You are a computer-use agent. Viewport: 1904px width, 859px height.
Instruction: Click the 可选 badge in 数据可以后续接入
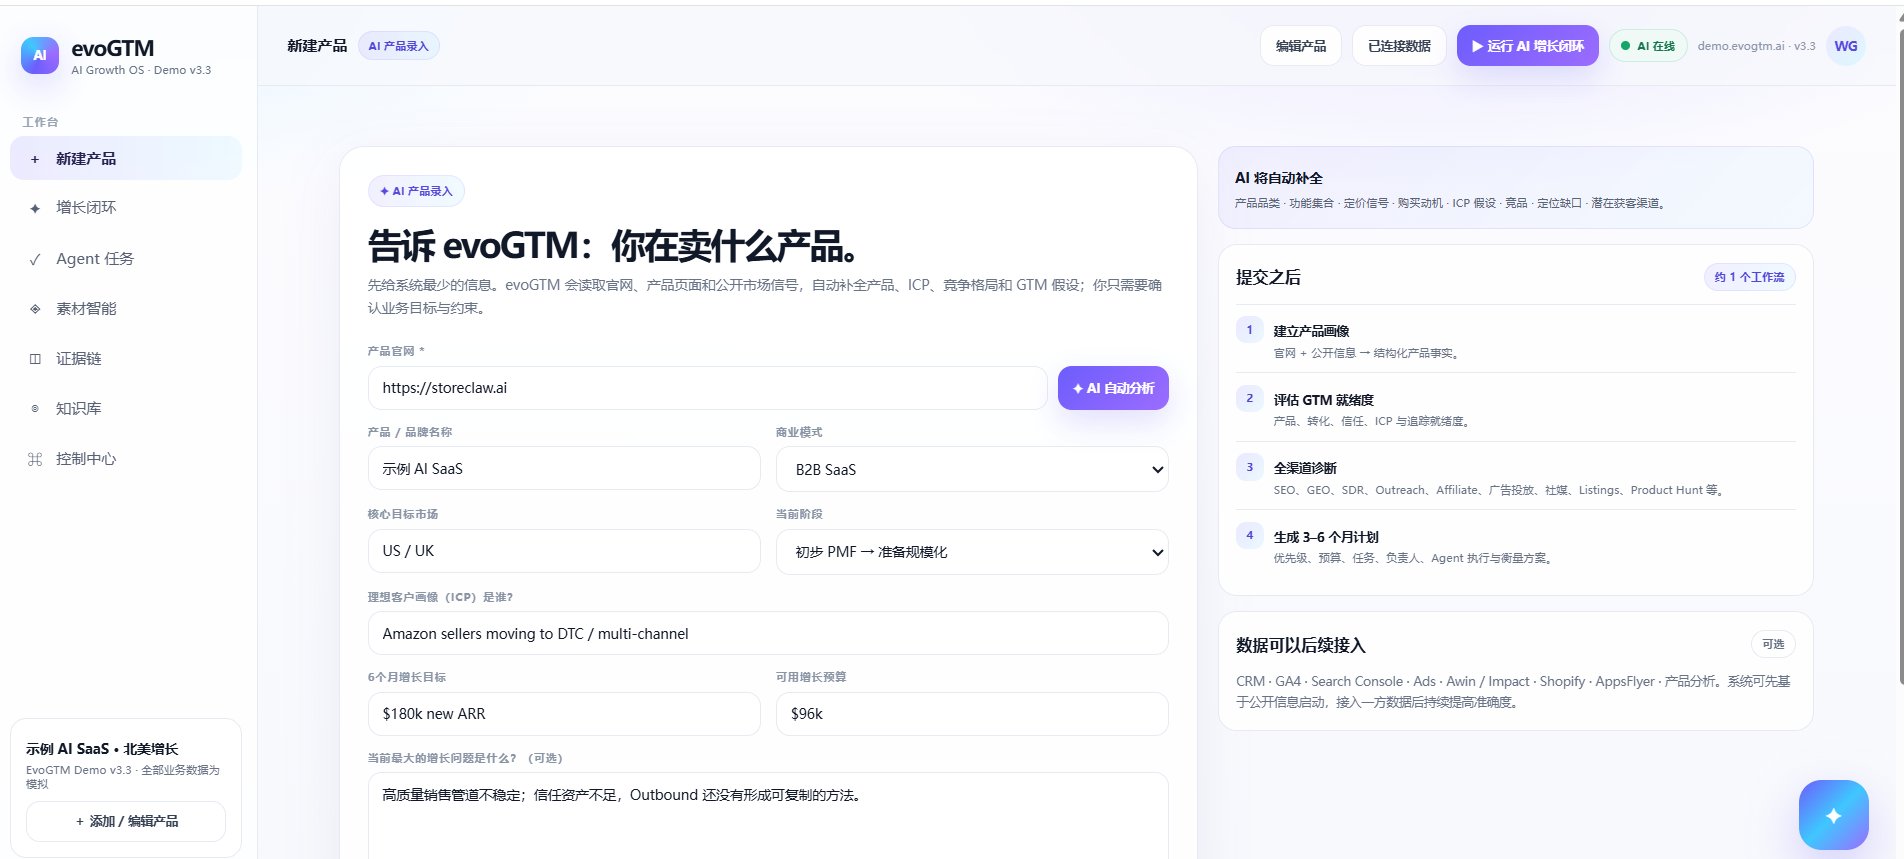point(1773,644)
